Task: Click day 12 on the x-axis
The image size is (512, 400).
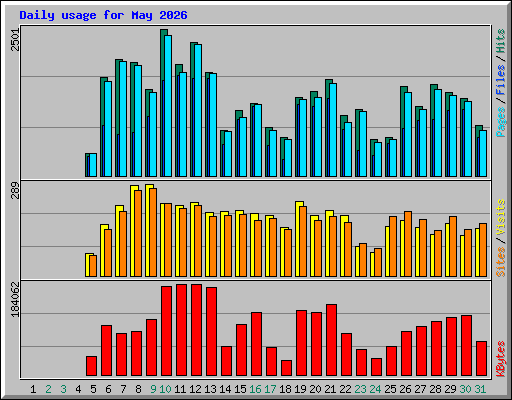Action: 195,389
